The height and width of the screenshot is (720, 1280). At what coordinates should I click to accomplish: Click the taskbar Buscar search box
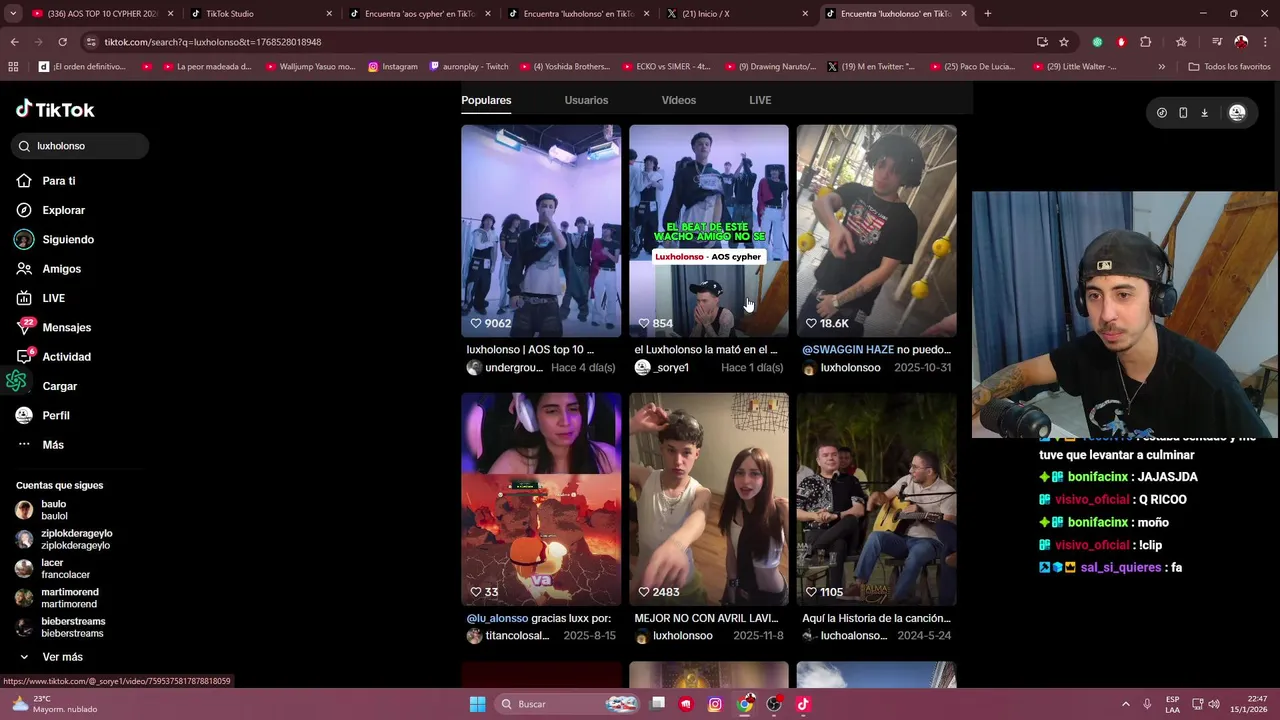coord(567,704)
